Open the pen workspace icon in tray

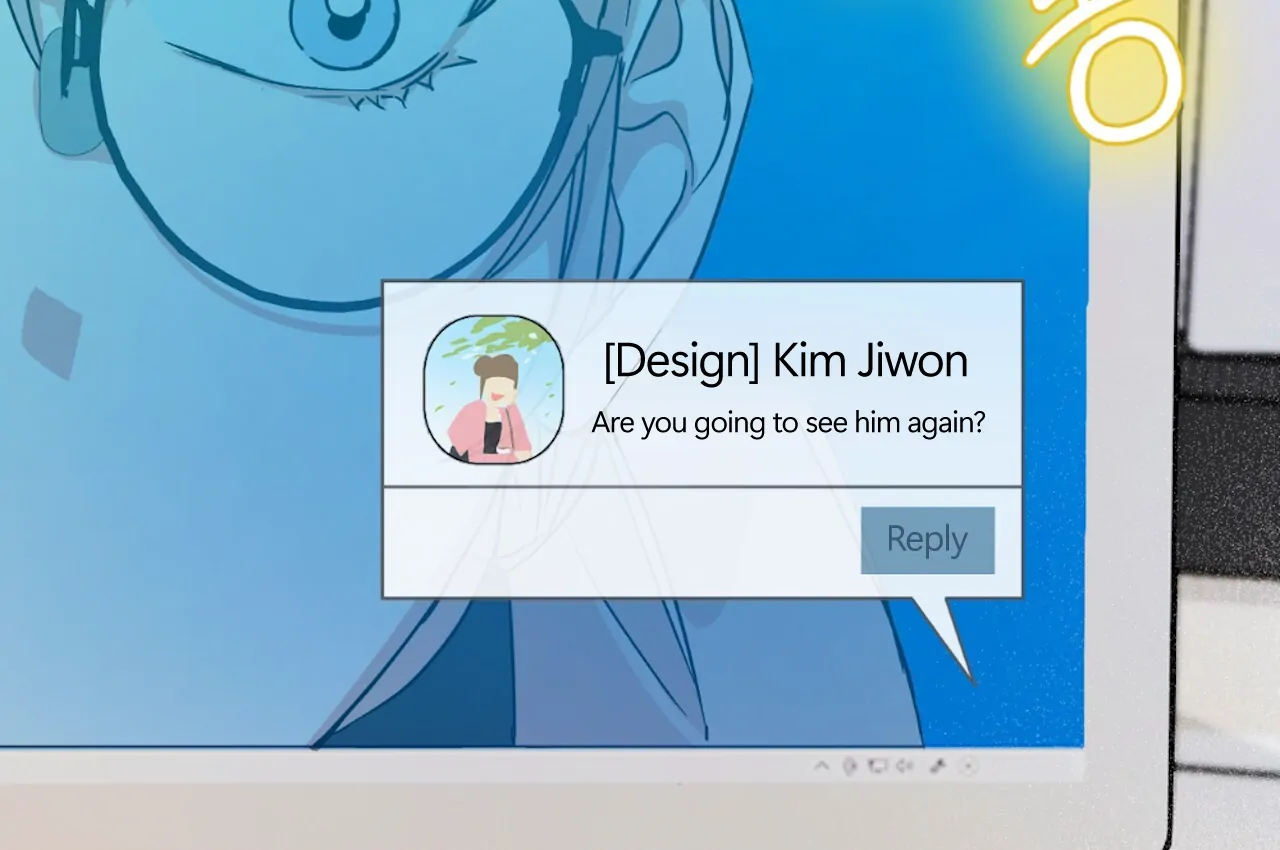938,766
